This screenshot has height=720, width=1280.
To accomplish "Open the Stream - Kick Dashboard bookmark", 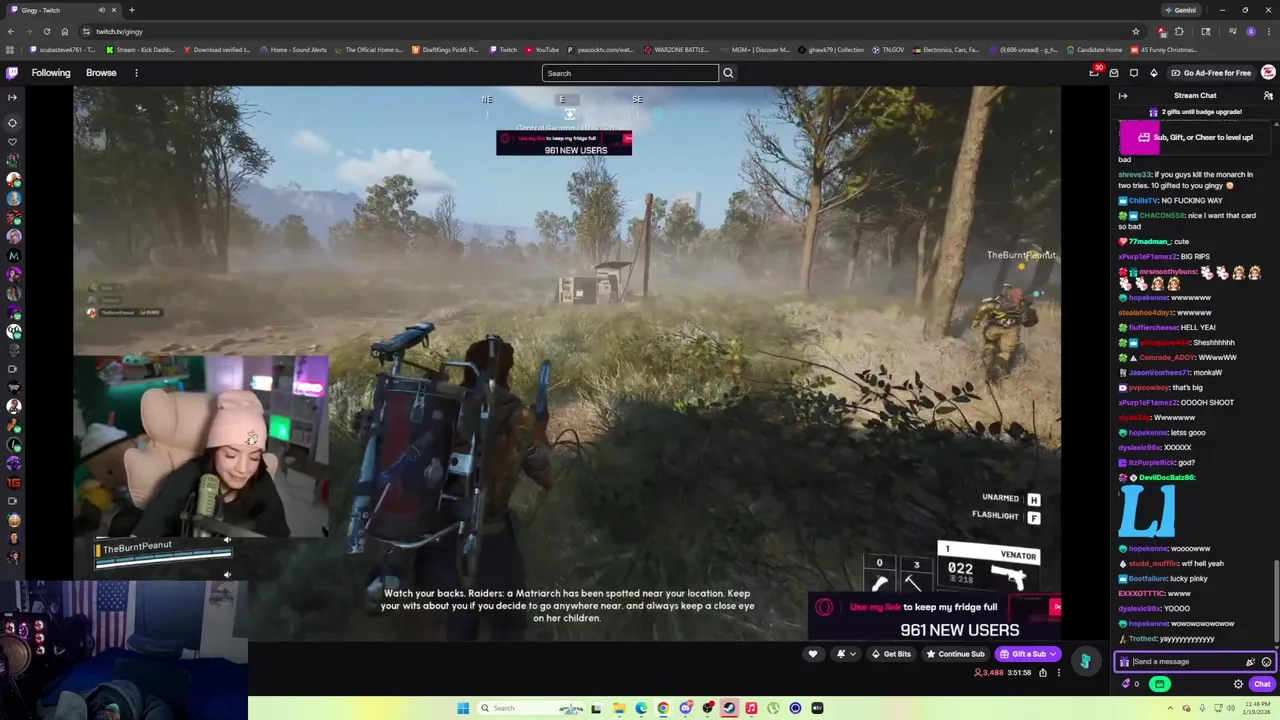I will 143,50.
